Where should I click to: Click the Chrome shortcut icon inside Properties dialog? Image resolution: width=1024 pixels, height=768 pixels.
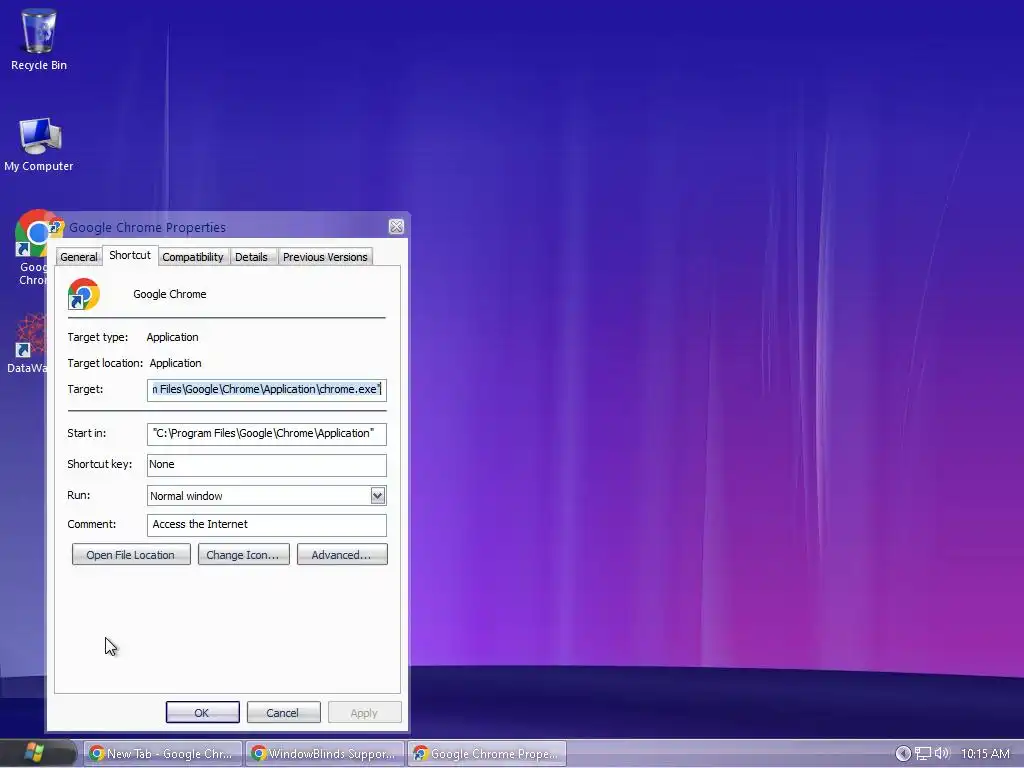(84, 294)
